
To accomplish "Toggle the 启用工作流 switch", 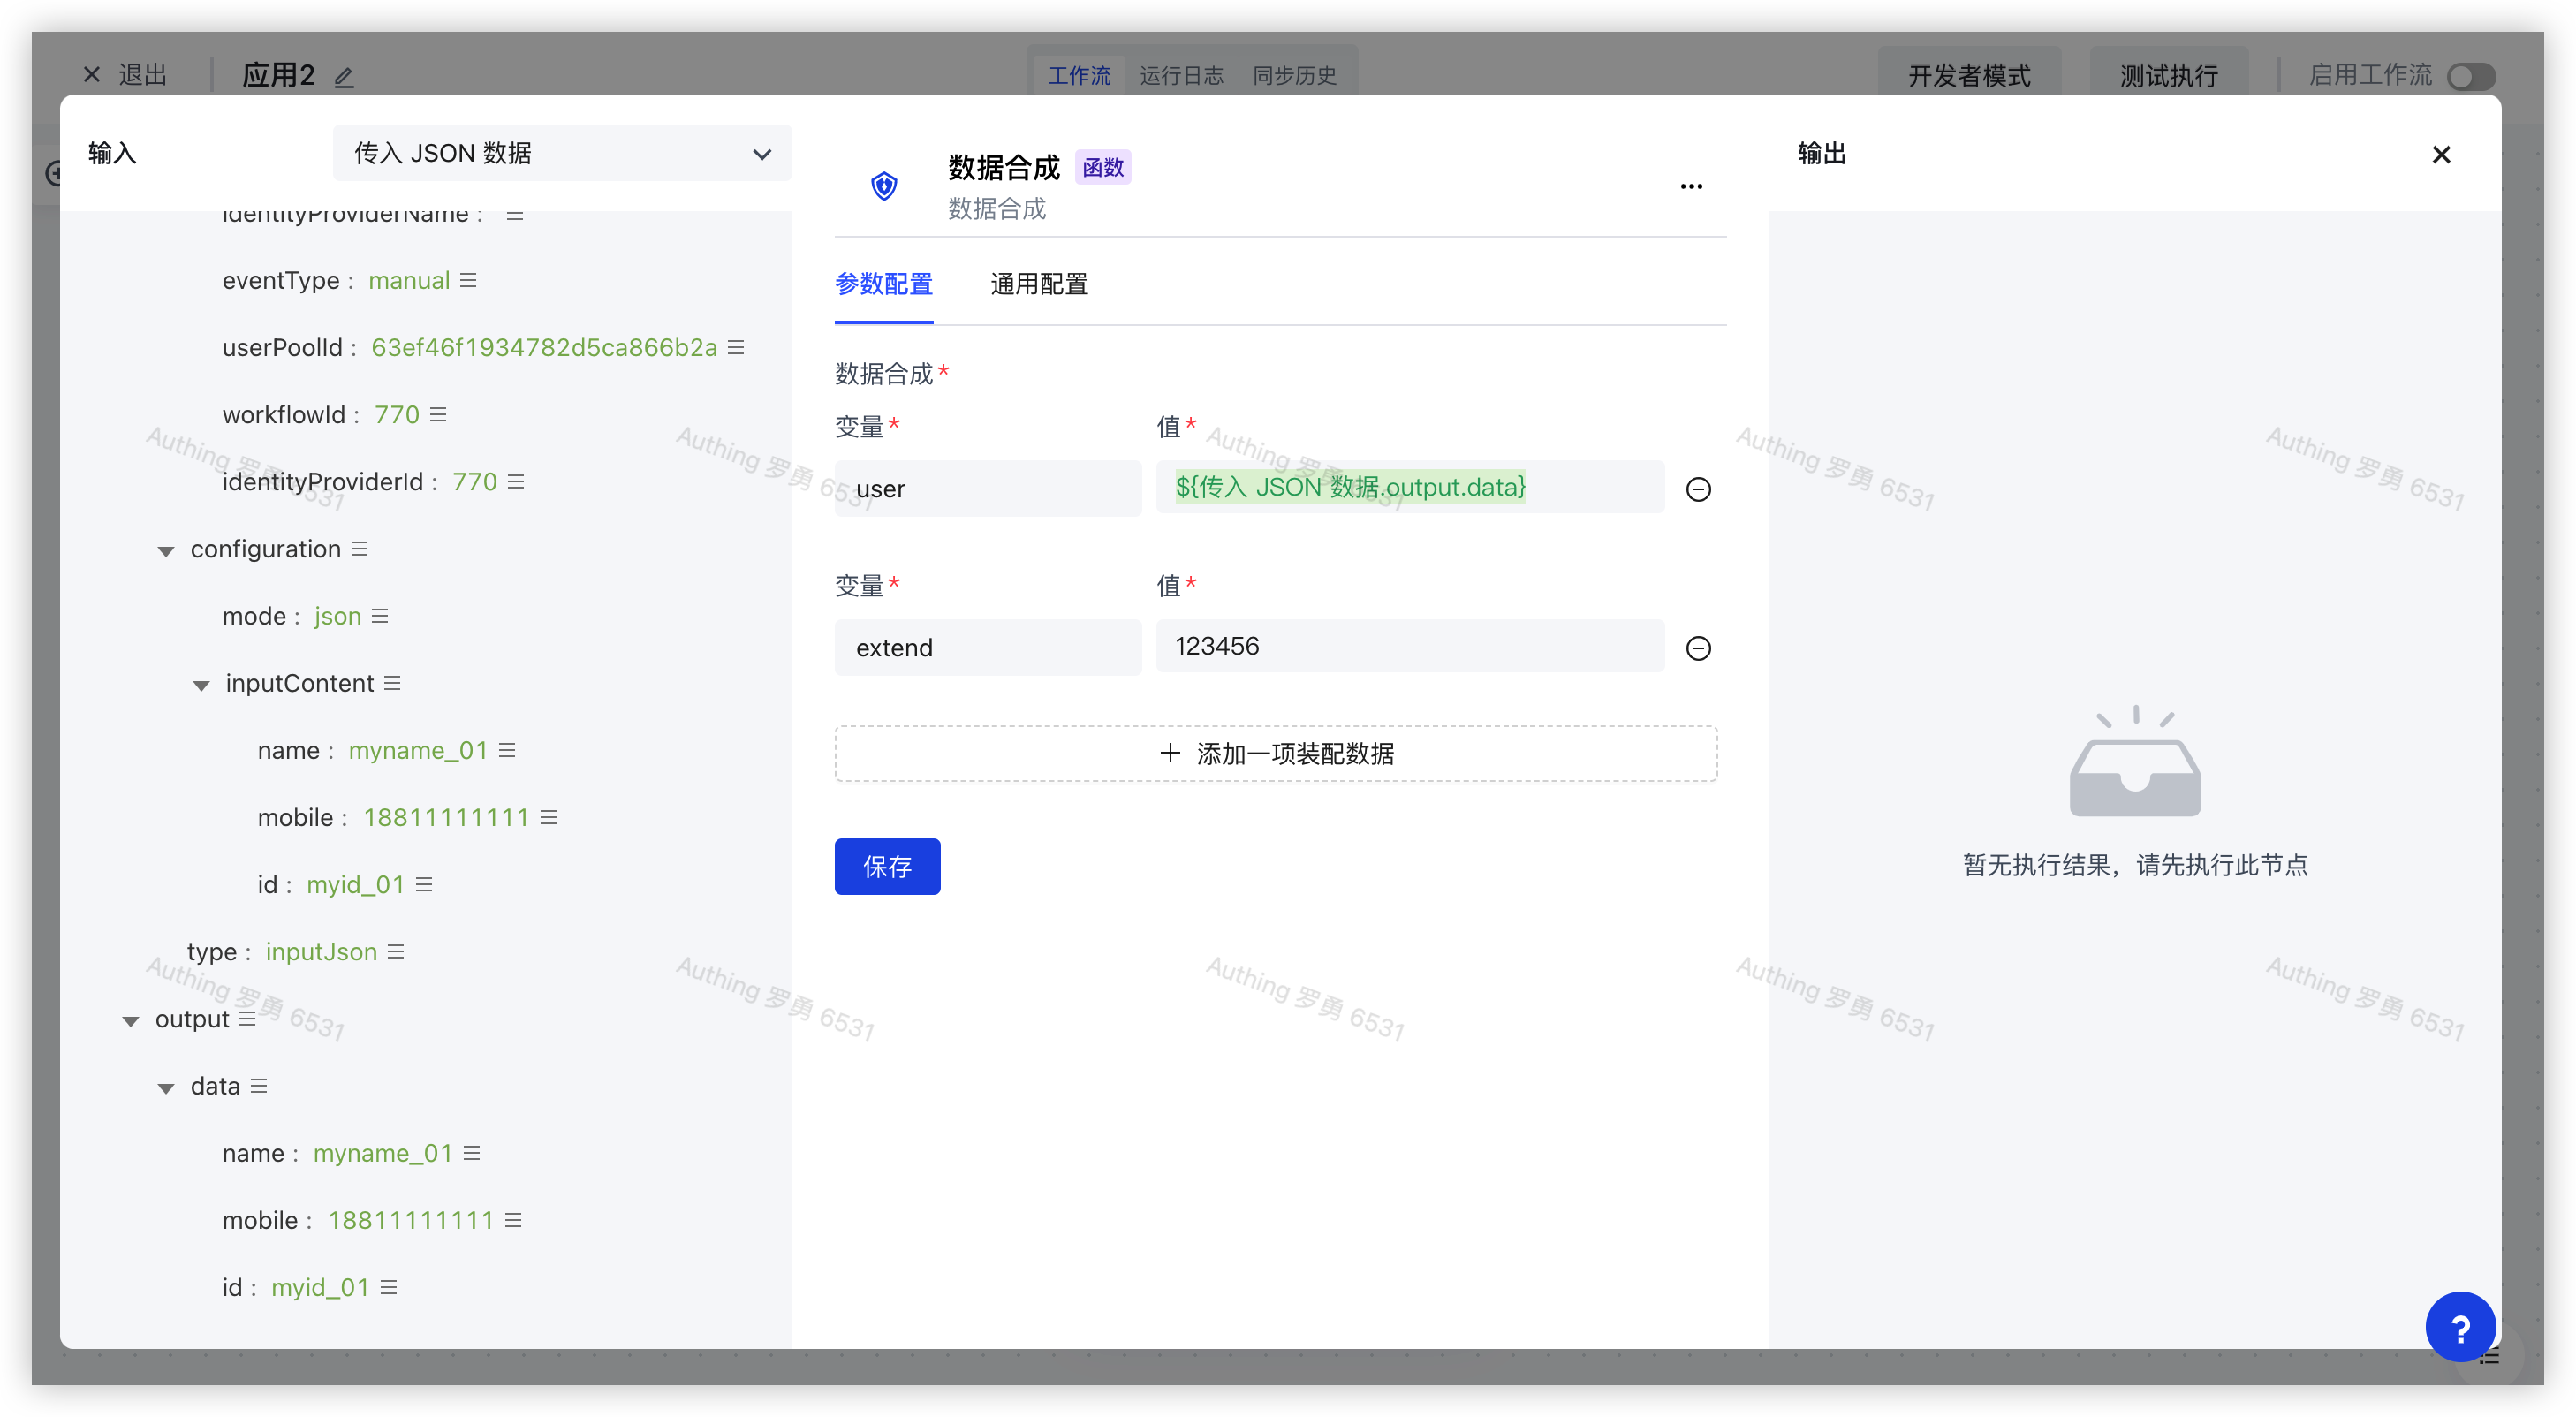I will (2472, 76).
